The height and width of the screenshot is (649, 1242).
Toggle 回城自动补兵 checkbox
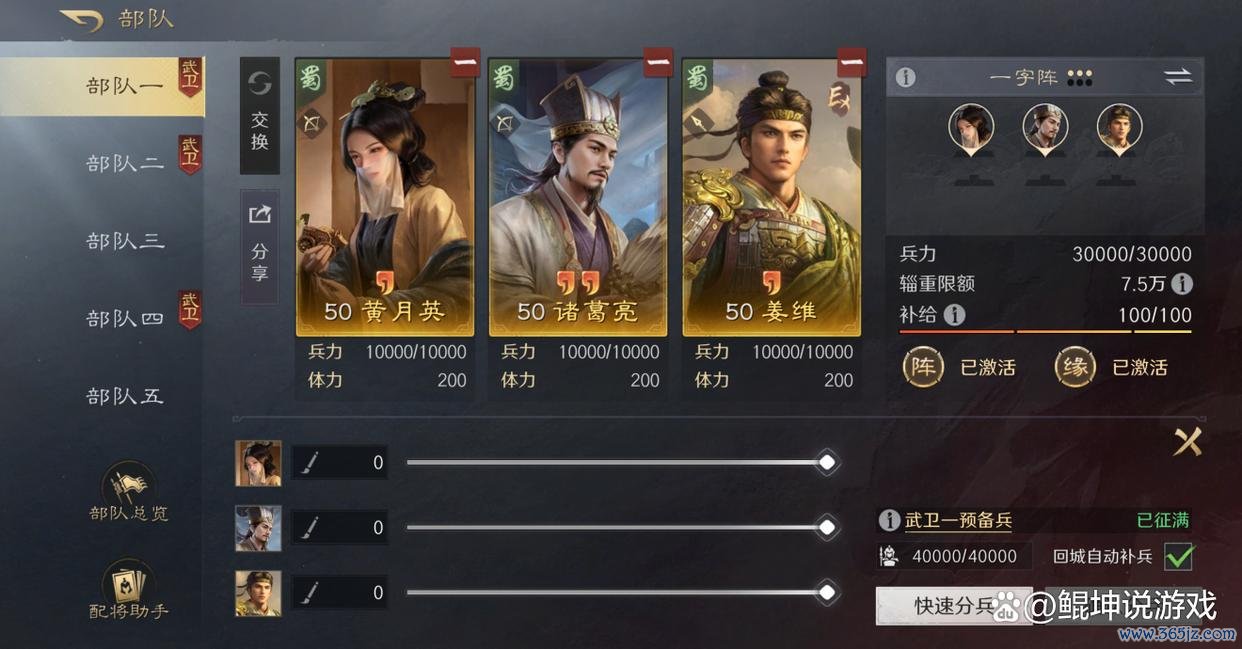[1179, 556]
